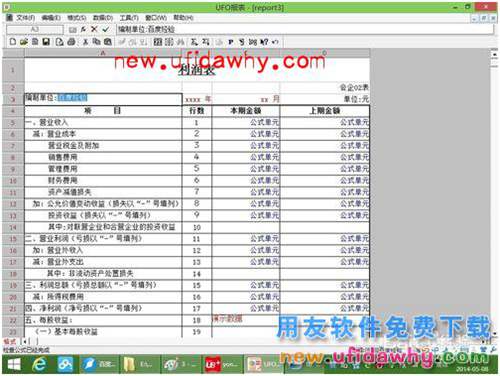Image resolution: width=500 pixels, height=376 pixels.
Task: Click the Print icon in toolbar
Action: (x=71, y=42)
